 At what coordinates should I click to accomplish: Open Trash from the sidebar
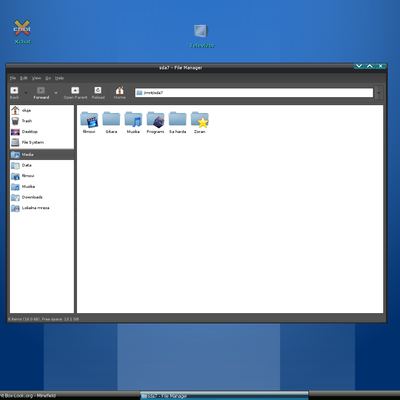click(x=42, y=121)
